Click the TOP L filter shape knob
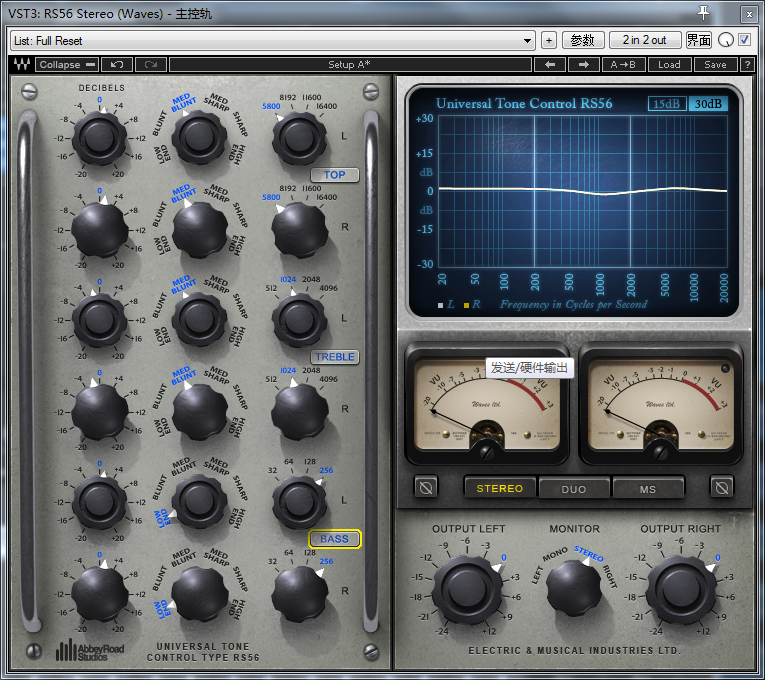The height and width of the screenshot is (680, 765). click(199, 137)
